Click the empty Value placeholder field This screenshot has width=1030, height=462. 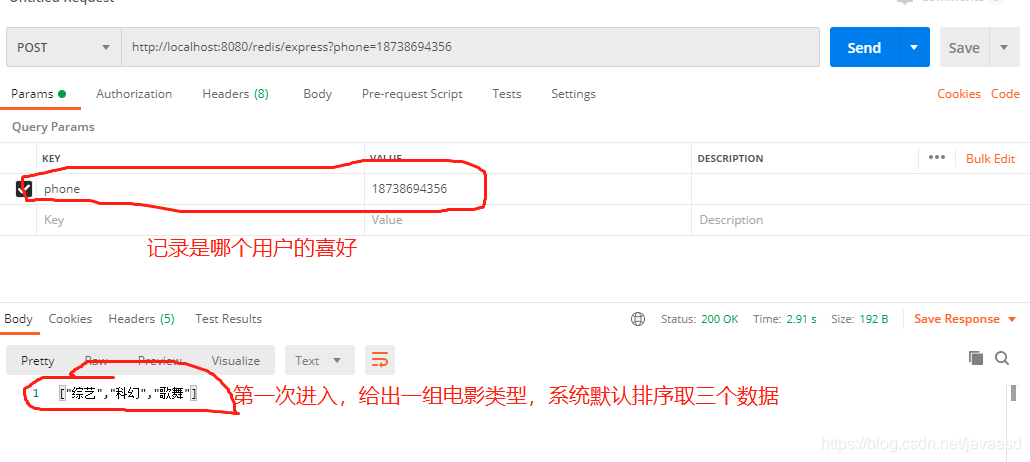pos(527,220)
